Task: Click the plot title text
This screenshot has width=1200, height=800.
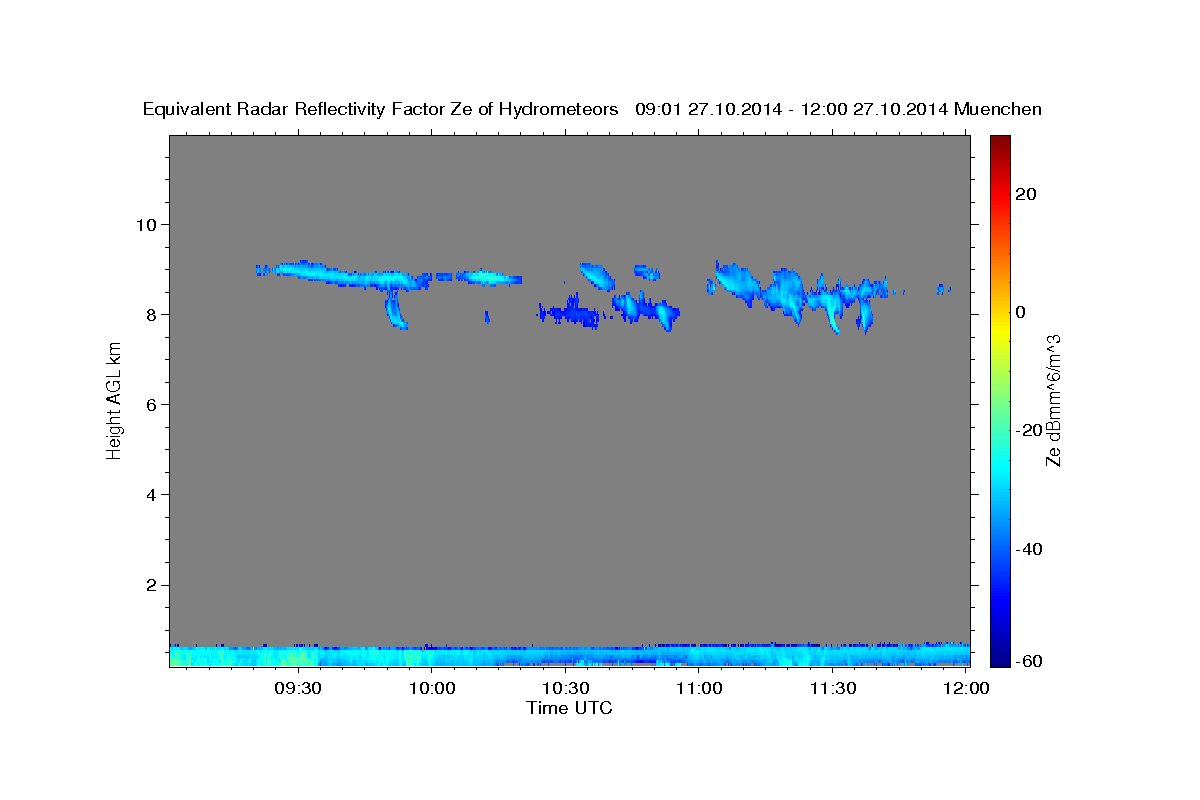Action: point(592,109)
